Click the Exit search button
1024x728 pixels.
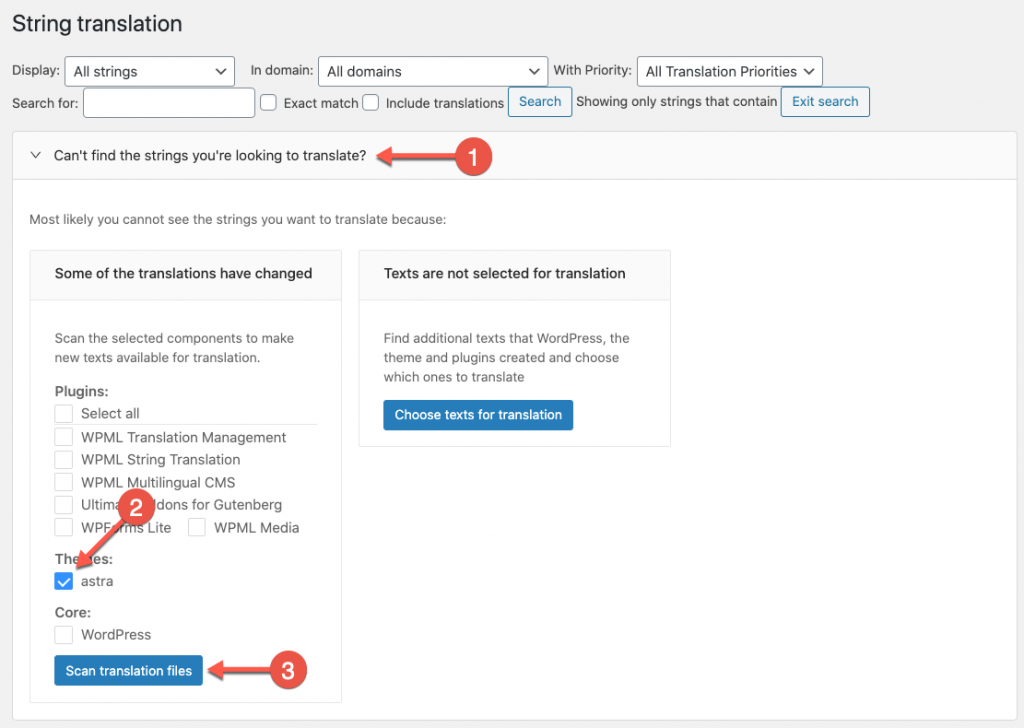825,102
